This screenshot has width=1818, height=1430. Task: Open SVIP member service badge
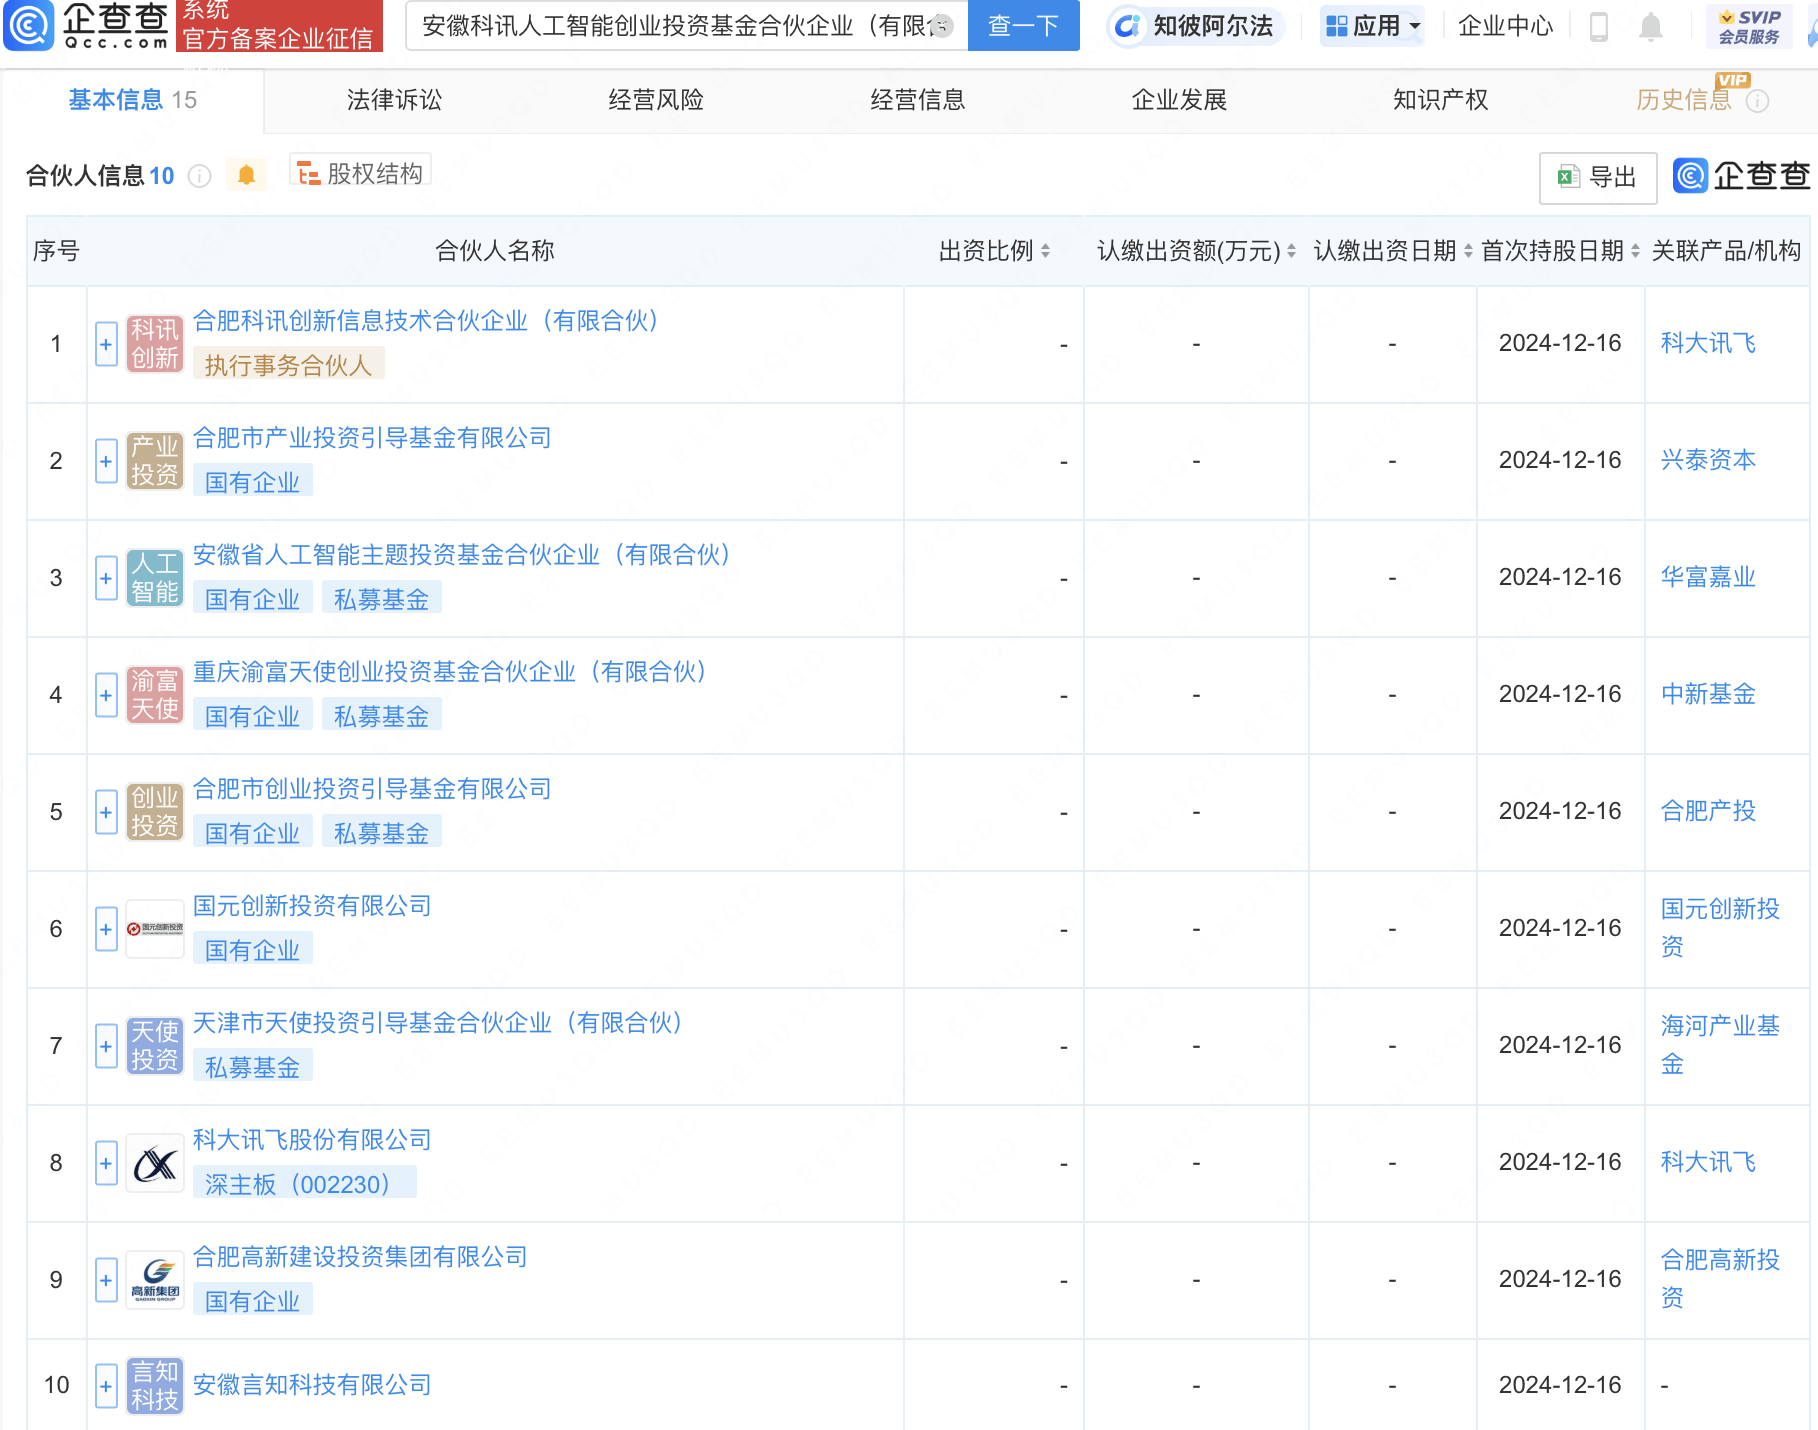pos(1749,26)
